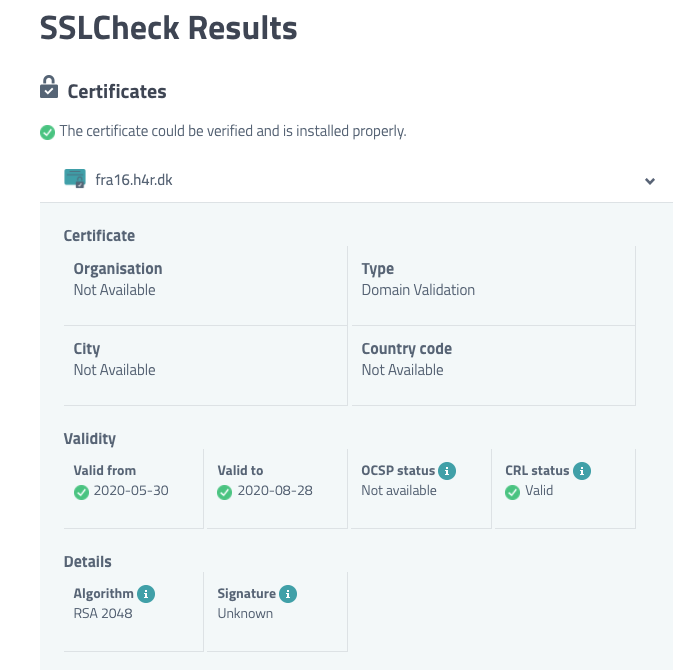Click the info icon next to Signature
This screenshot has height=670, width=682.
[x=288, y=594]
